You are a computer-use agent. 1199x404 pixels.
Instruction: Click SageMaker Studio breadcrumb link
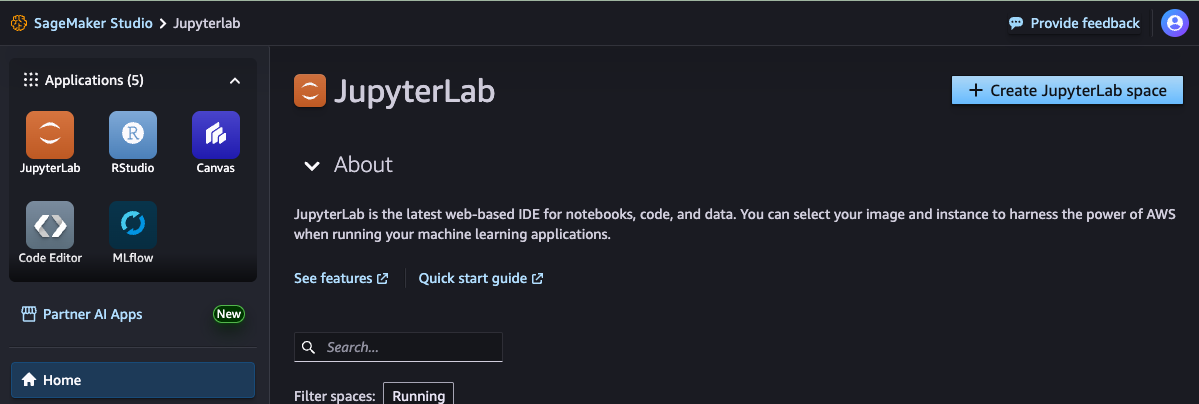(93, 23)
